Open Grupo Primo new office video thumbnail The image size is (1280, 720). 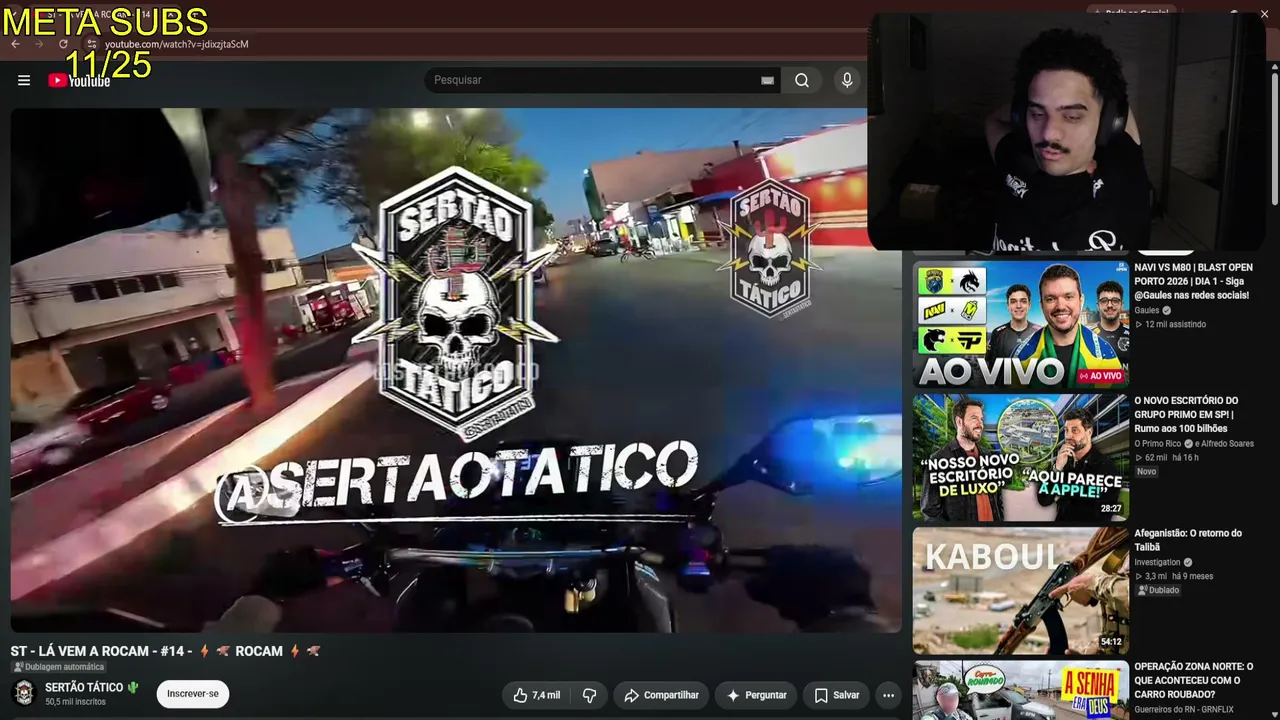[x=1020, y=457]
